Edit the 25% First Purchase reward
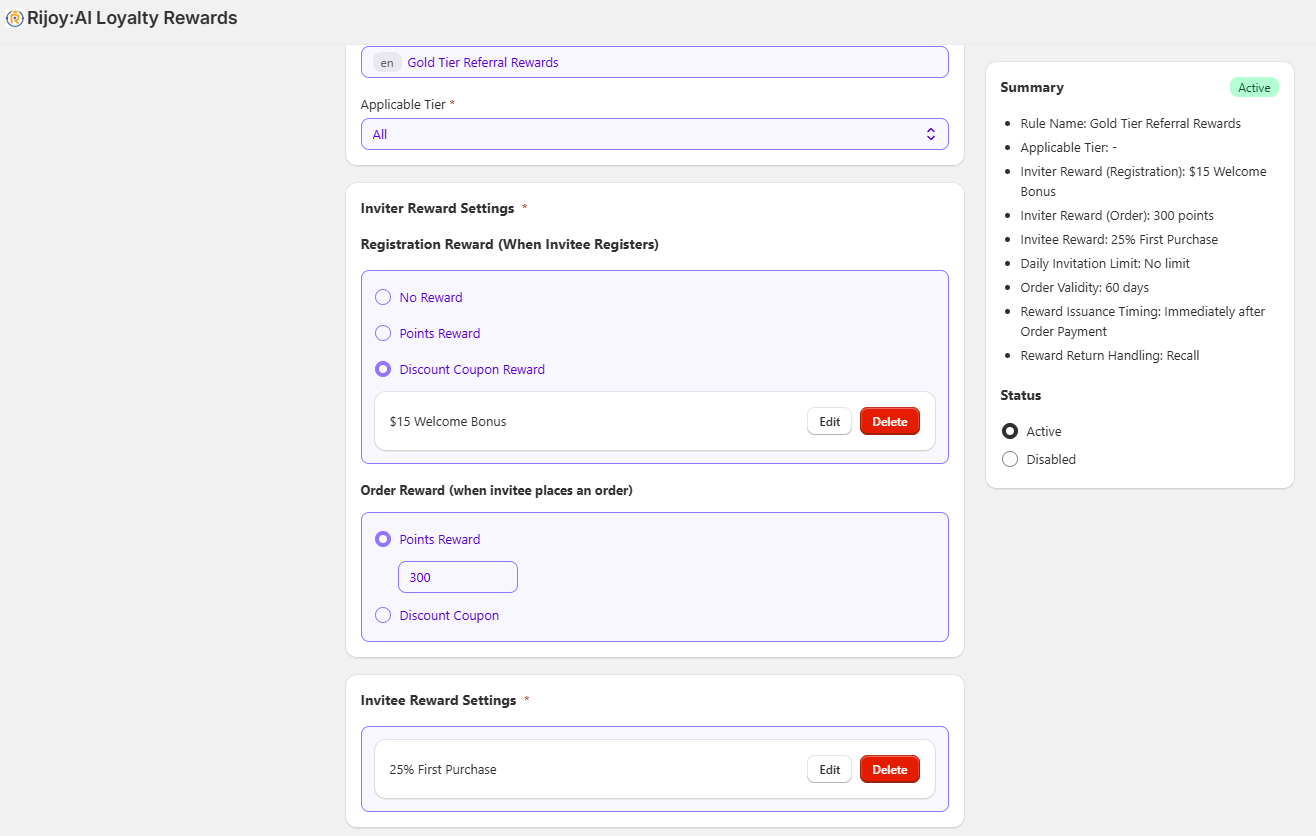The width and height of the screenshot is (1316, 836). (829, 769)
